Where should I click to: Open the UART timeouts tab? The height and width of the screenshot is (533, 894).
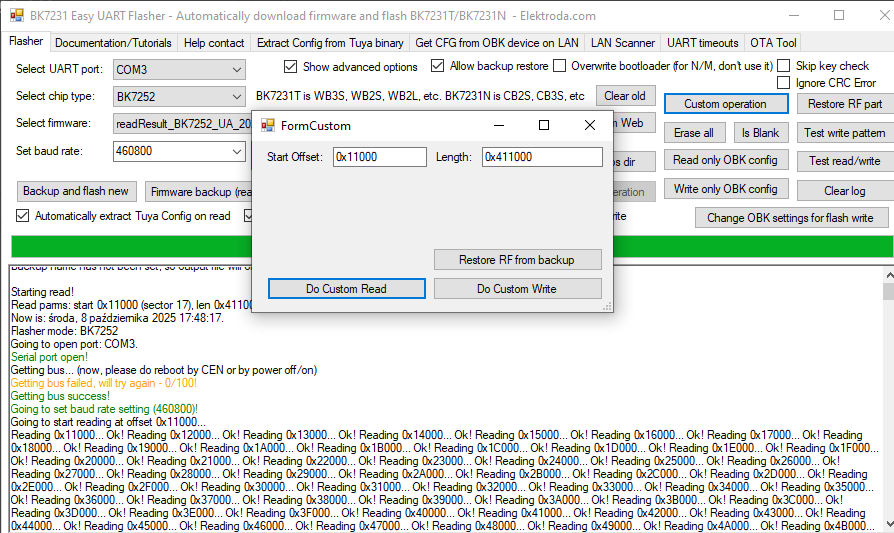[702, 43]
